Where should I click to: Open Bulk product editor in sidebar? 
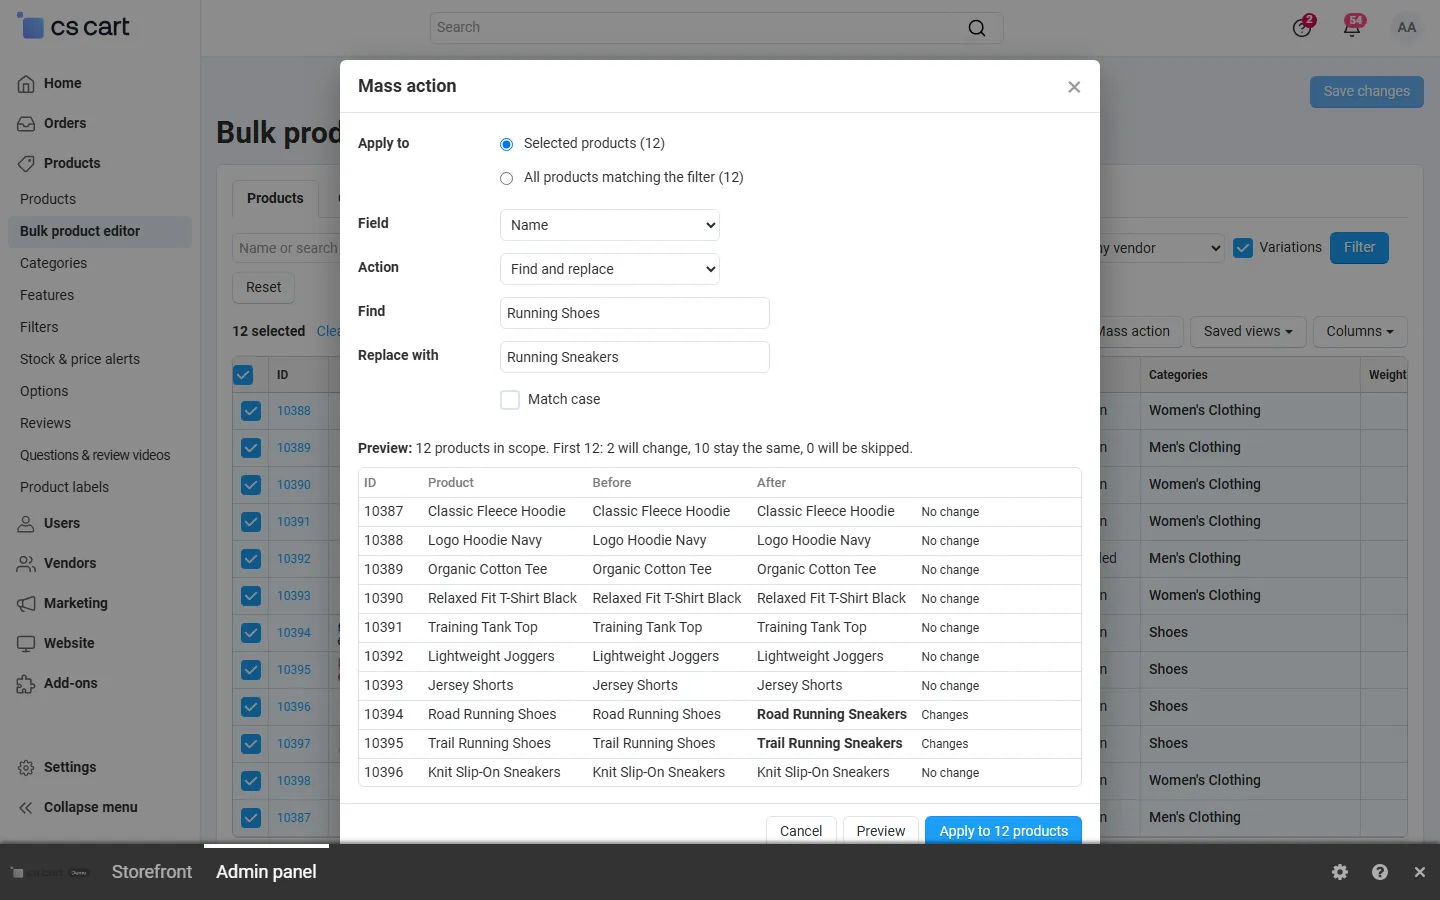pyautogui.click(x=100, y=232)
